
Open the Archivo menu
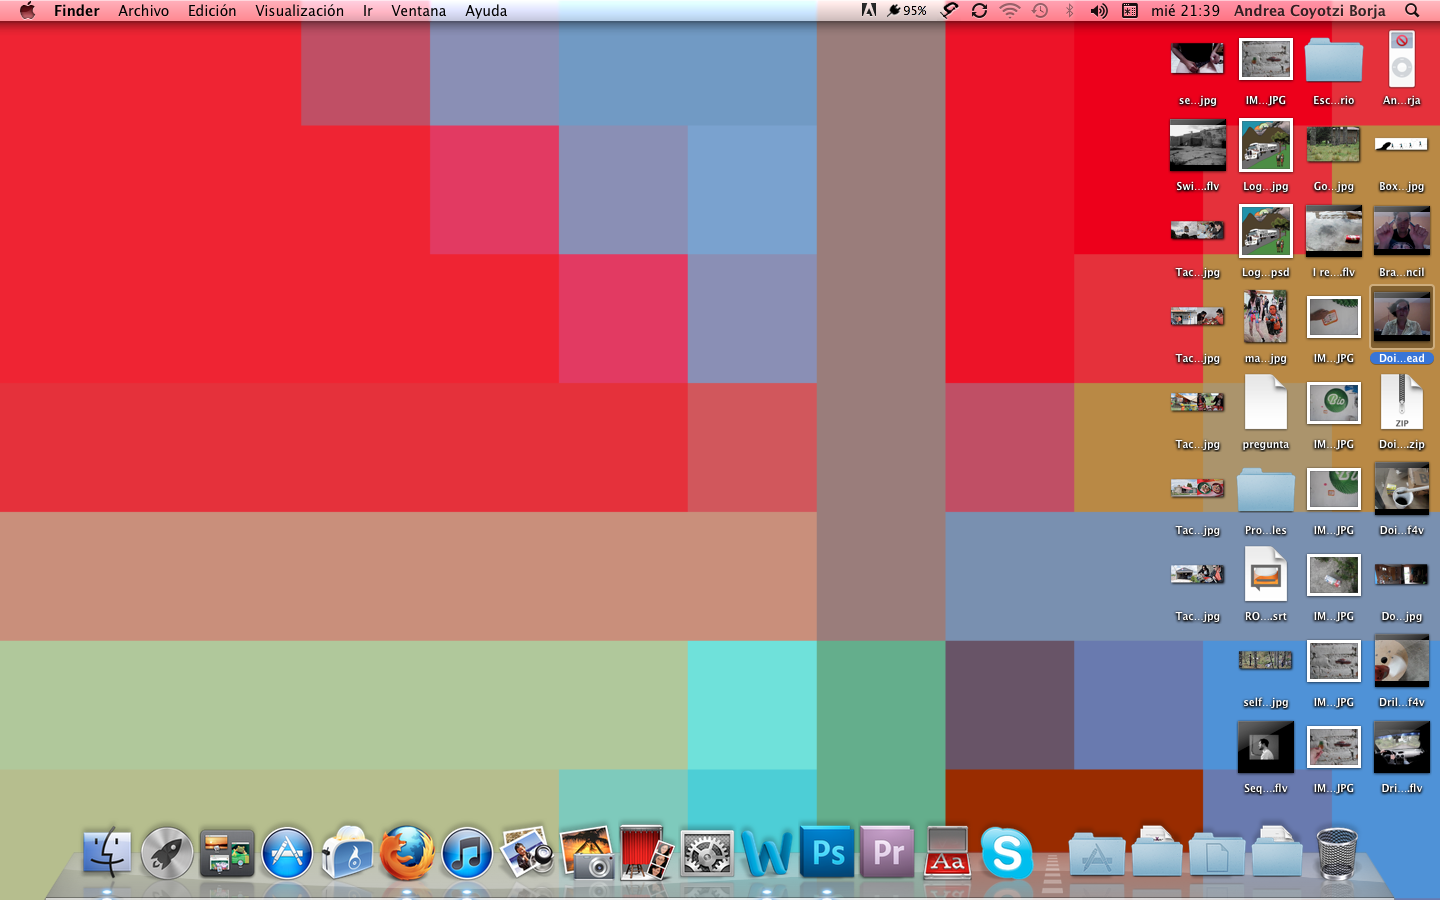[x=143, y=11]
